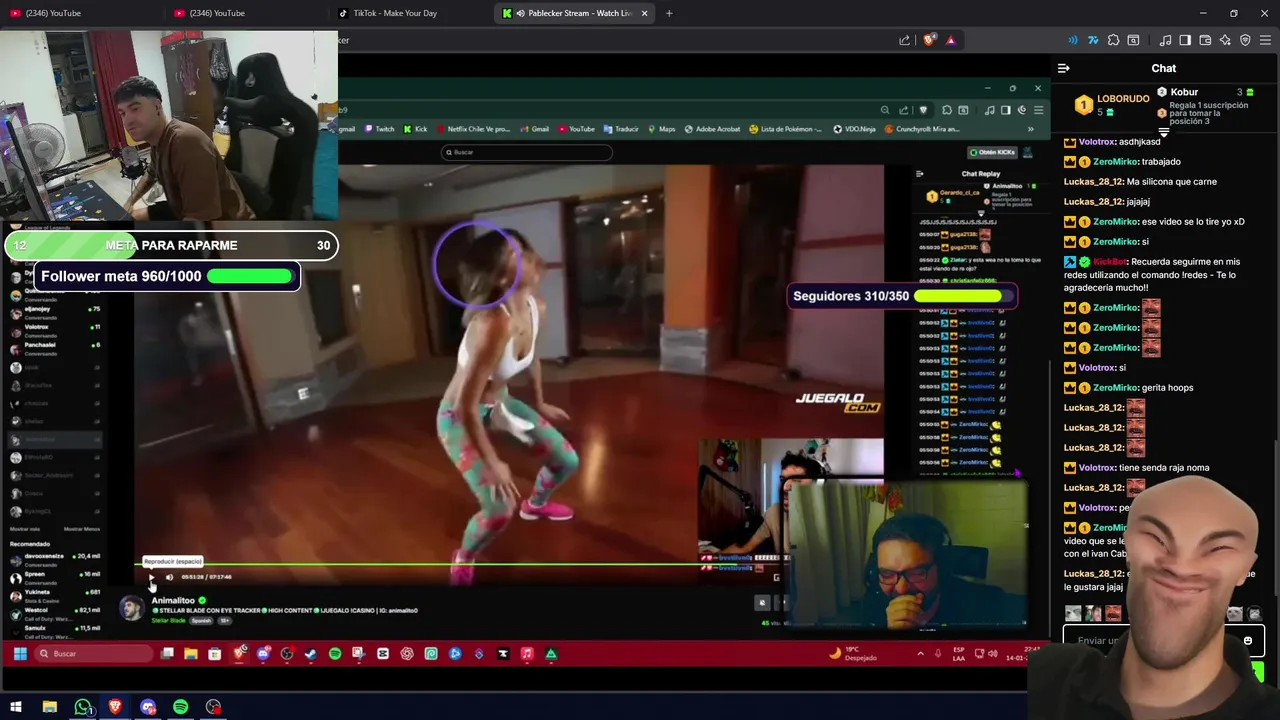Image resolution: width=1280 pixels, height=720 pixels.
Task: Open the Brave Wallet icon
Action: [x=1205, y=40]
